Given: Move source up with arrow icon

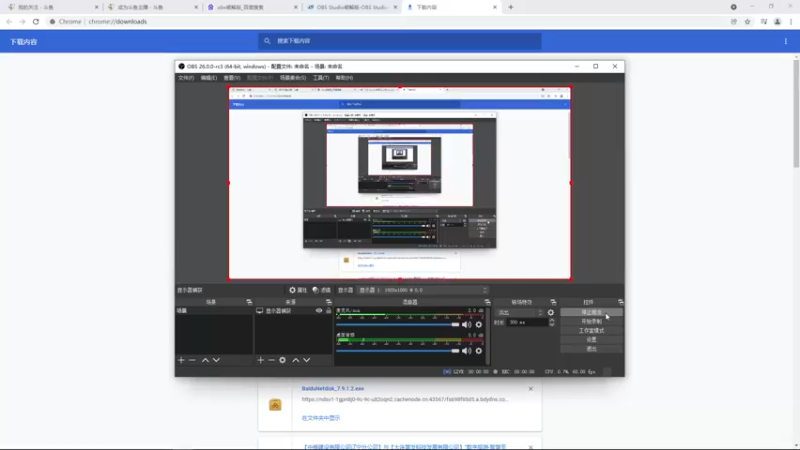Looking at the screenshot, I should [295, 360].
